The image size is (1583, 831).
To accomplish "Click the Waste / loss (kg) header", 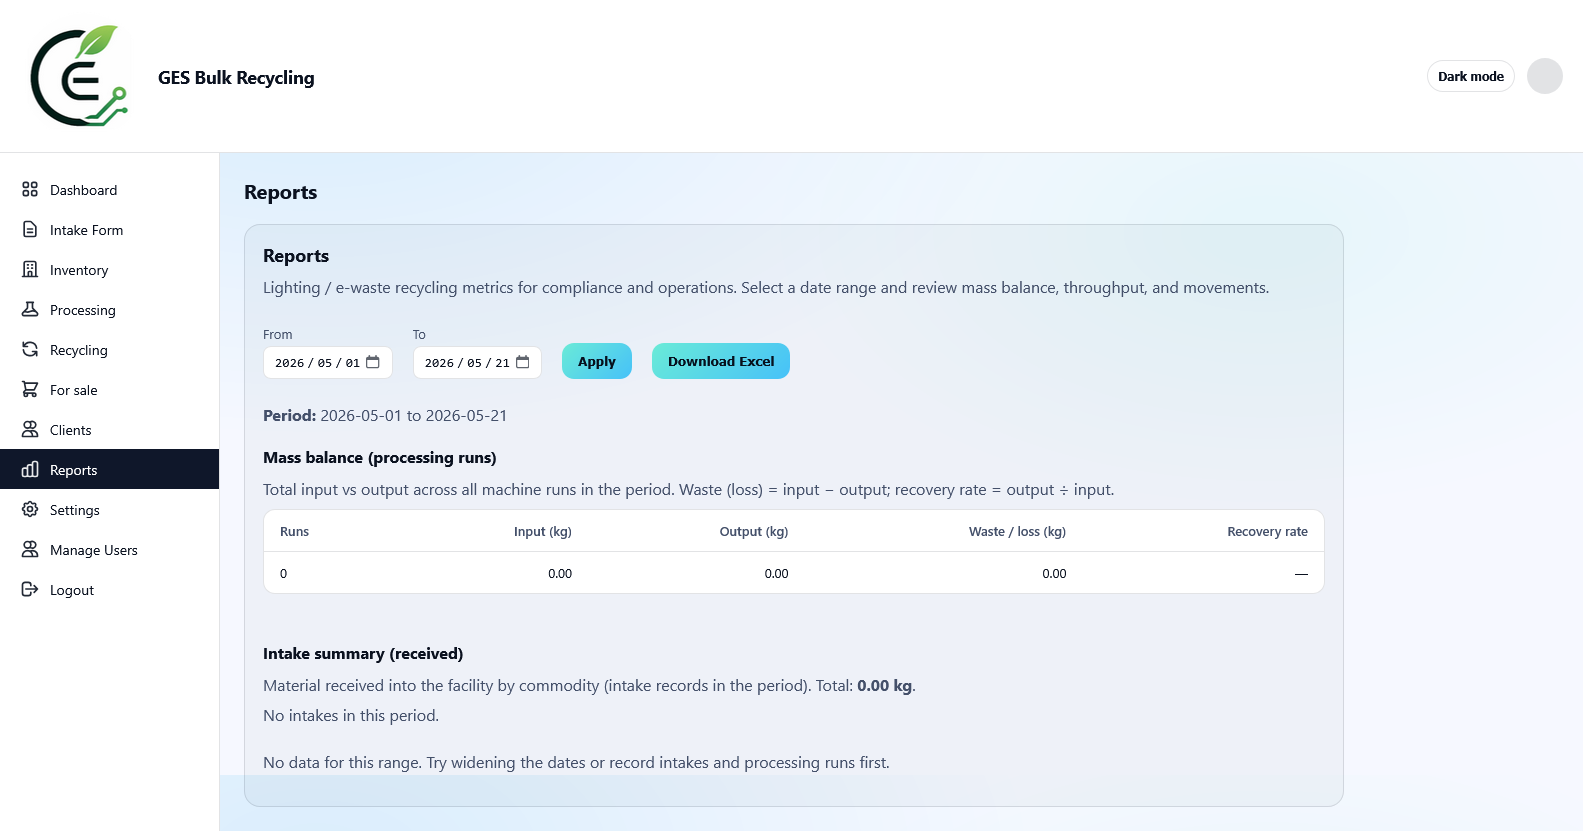I will coord(1017,532).
